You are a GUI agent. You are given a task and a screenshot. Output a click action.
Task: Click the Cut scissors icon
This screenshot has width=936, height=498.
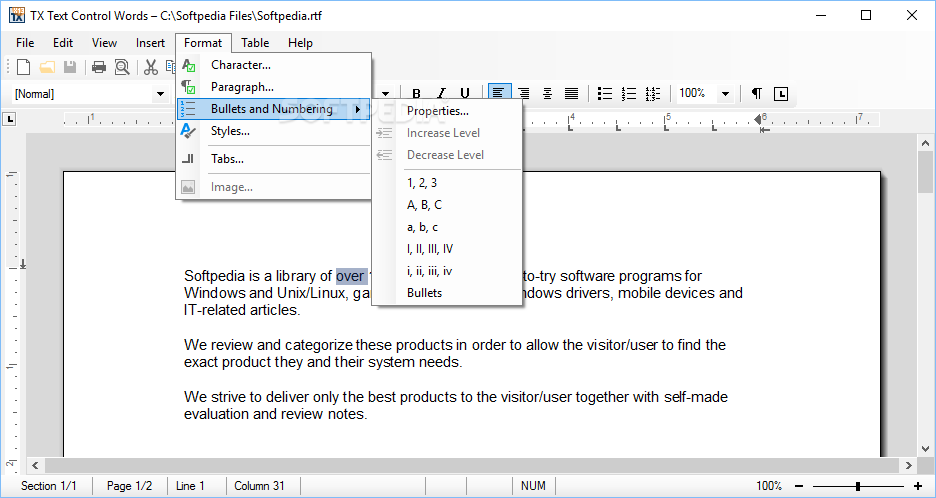click(x=151, y=67)
